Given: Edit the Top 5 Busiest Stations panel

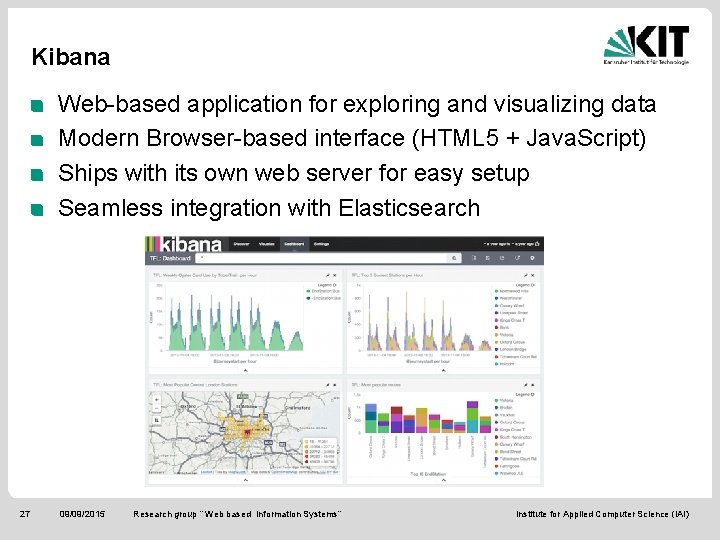Looking at the screenshot, I should click(x=525, y=275).
